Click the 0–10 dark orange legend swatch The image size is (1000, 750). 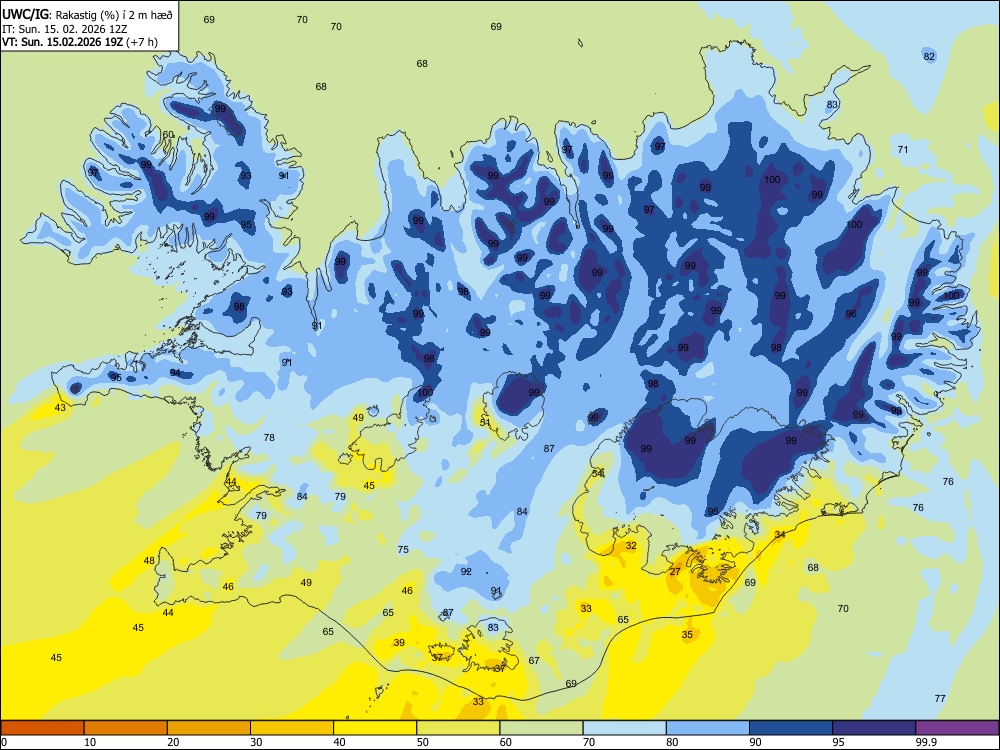pos(42,728)
